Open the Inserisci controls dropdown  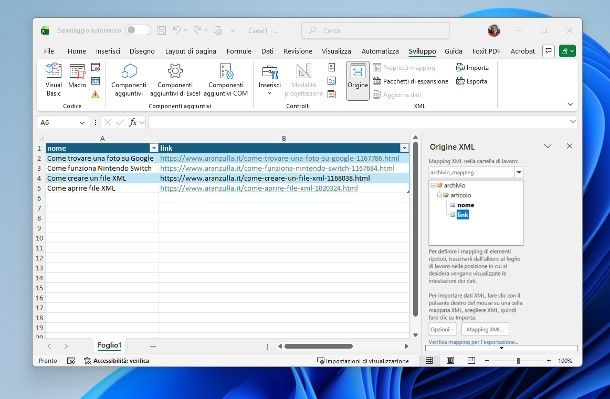click(269, 80)
